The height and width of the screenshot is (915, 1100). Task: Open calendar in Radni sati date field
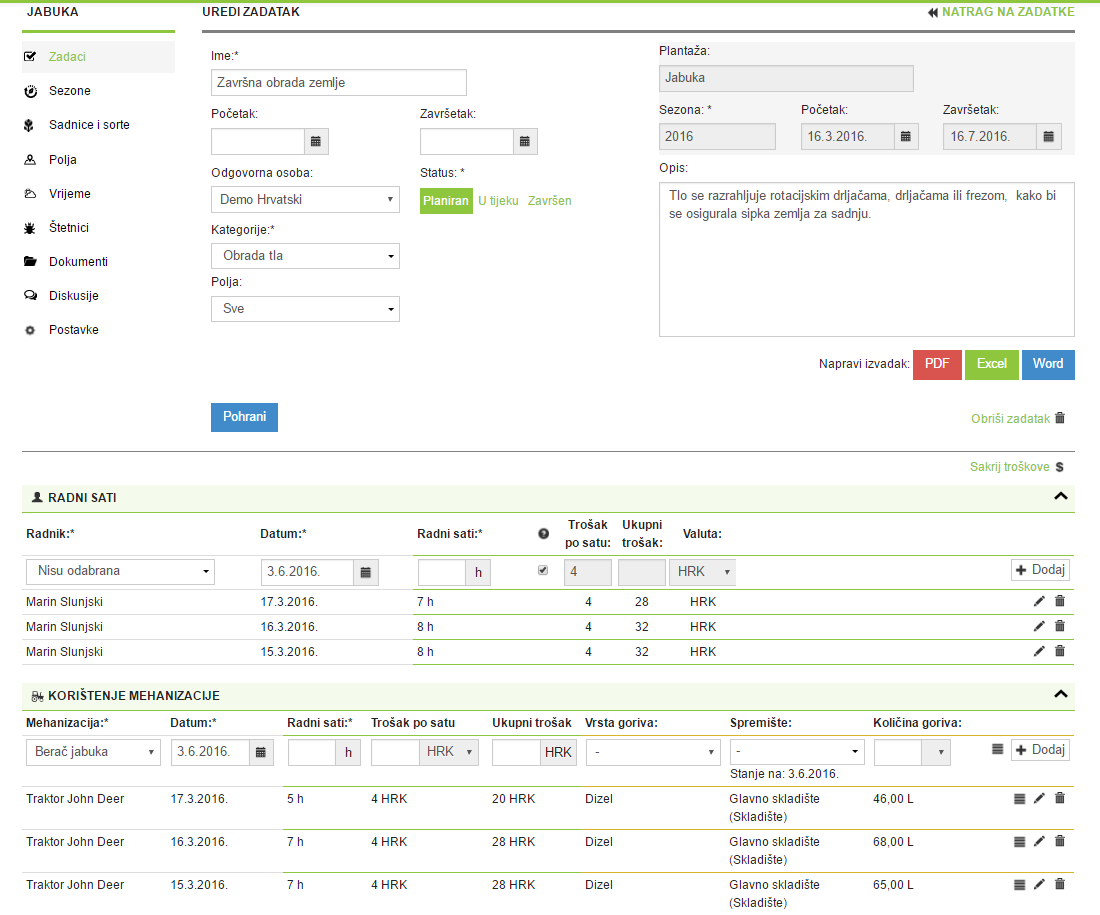pos(365,573)
